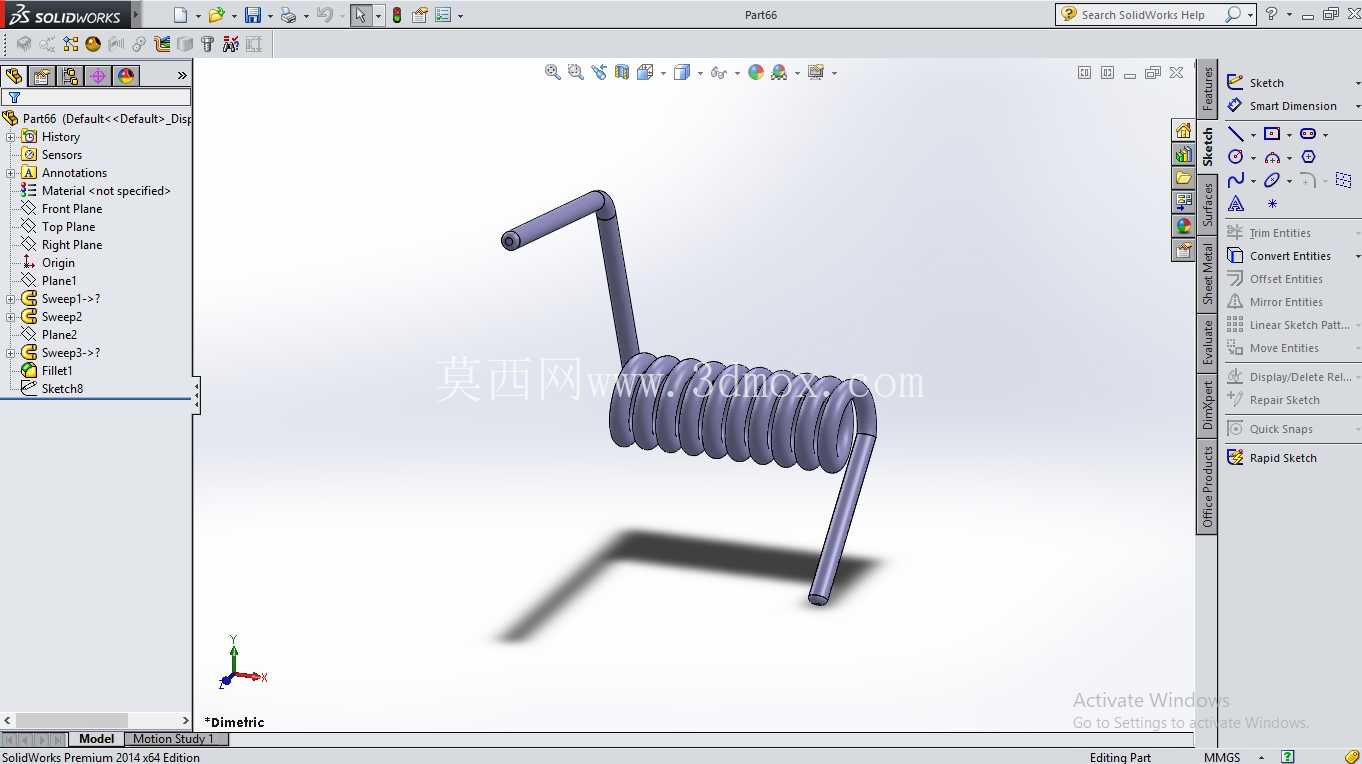
Task: Open the DisplayManager tab icon
Action: point(126,76)
